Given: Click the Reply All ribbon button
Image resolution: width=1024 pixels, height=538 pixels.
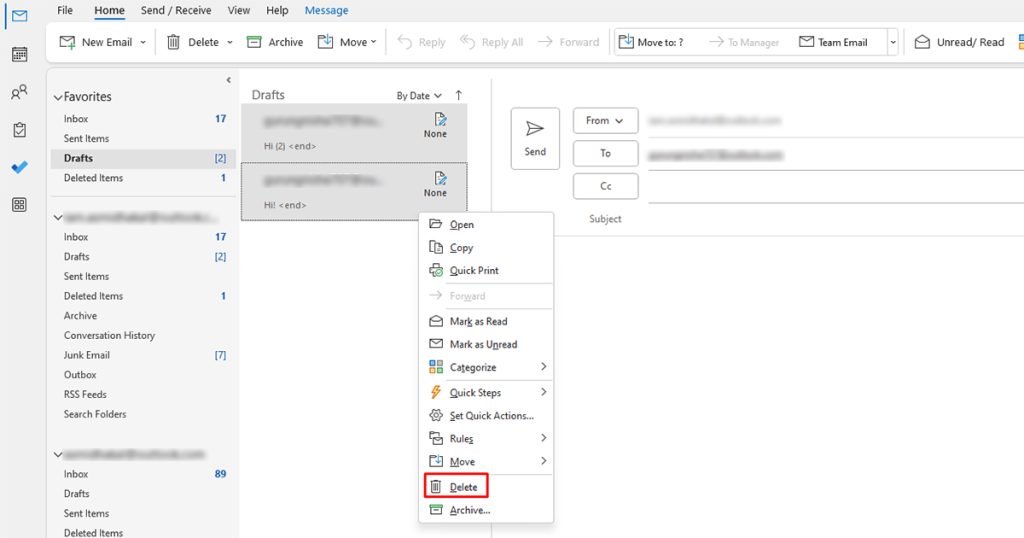Looking at the screenshot, I should click(492, 42).
